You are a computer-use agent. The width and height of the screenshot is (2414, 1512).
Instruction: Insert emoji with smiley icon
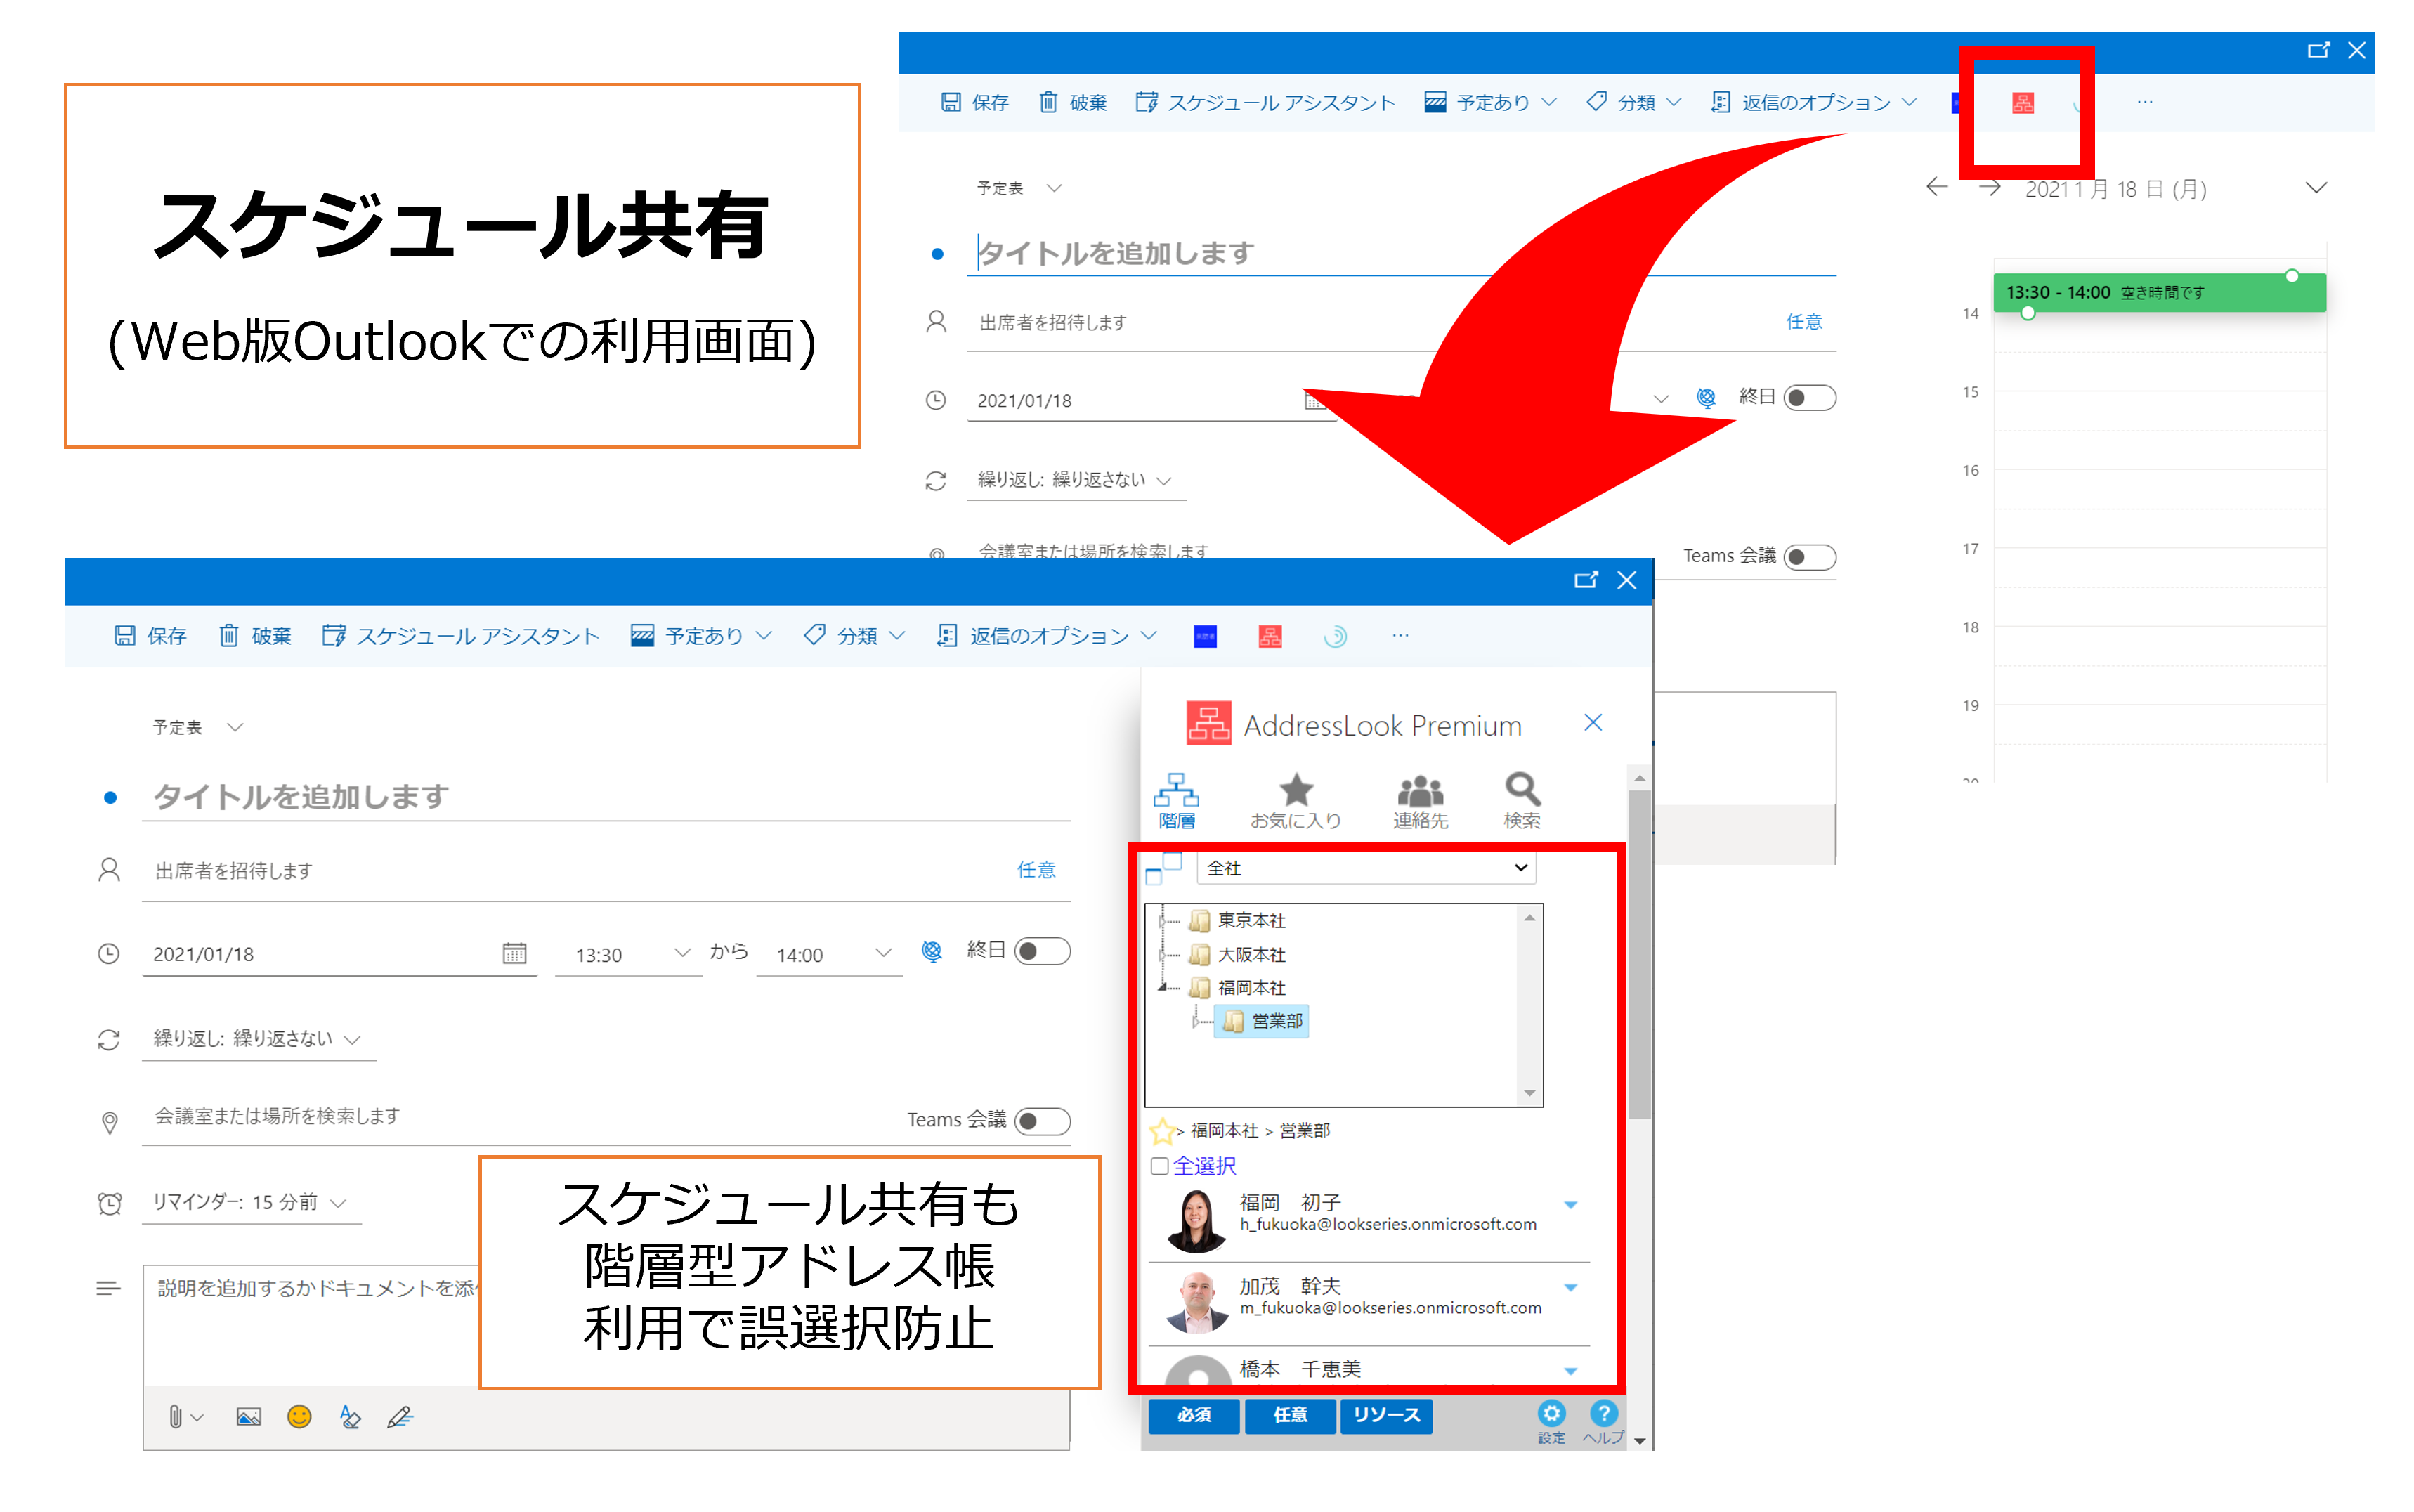click(x=299, y=1416)
